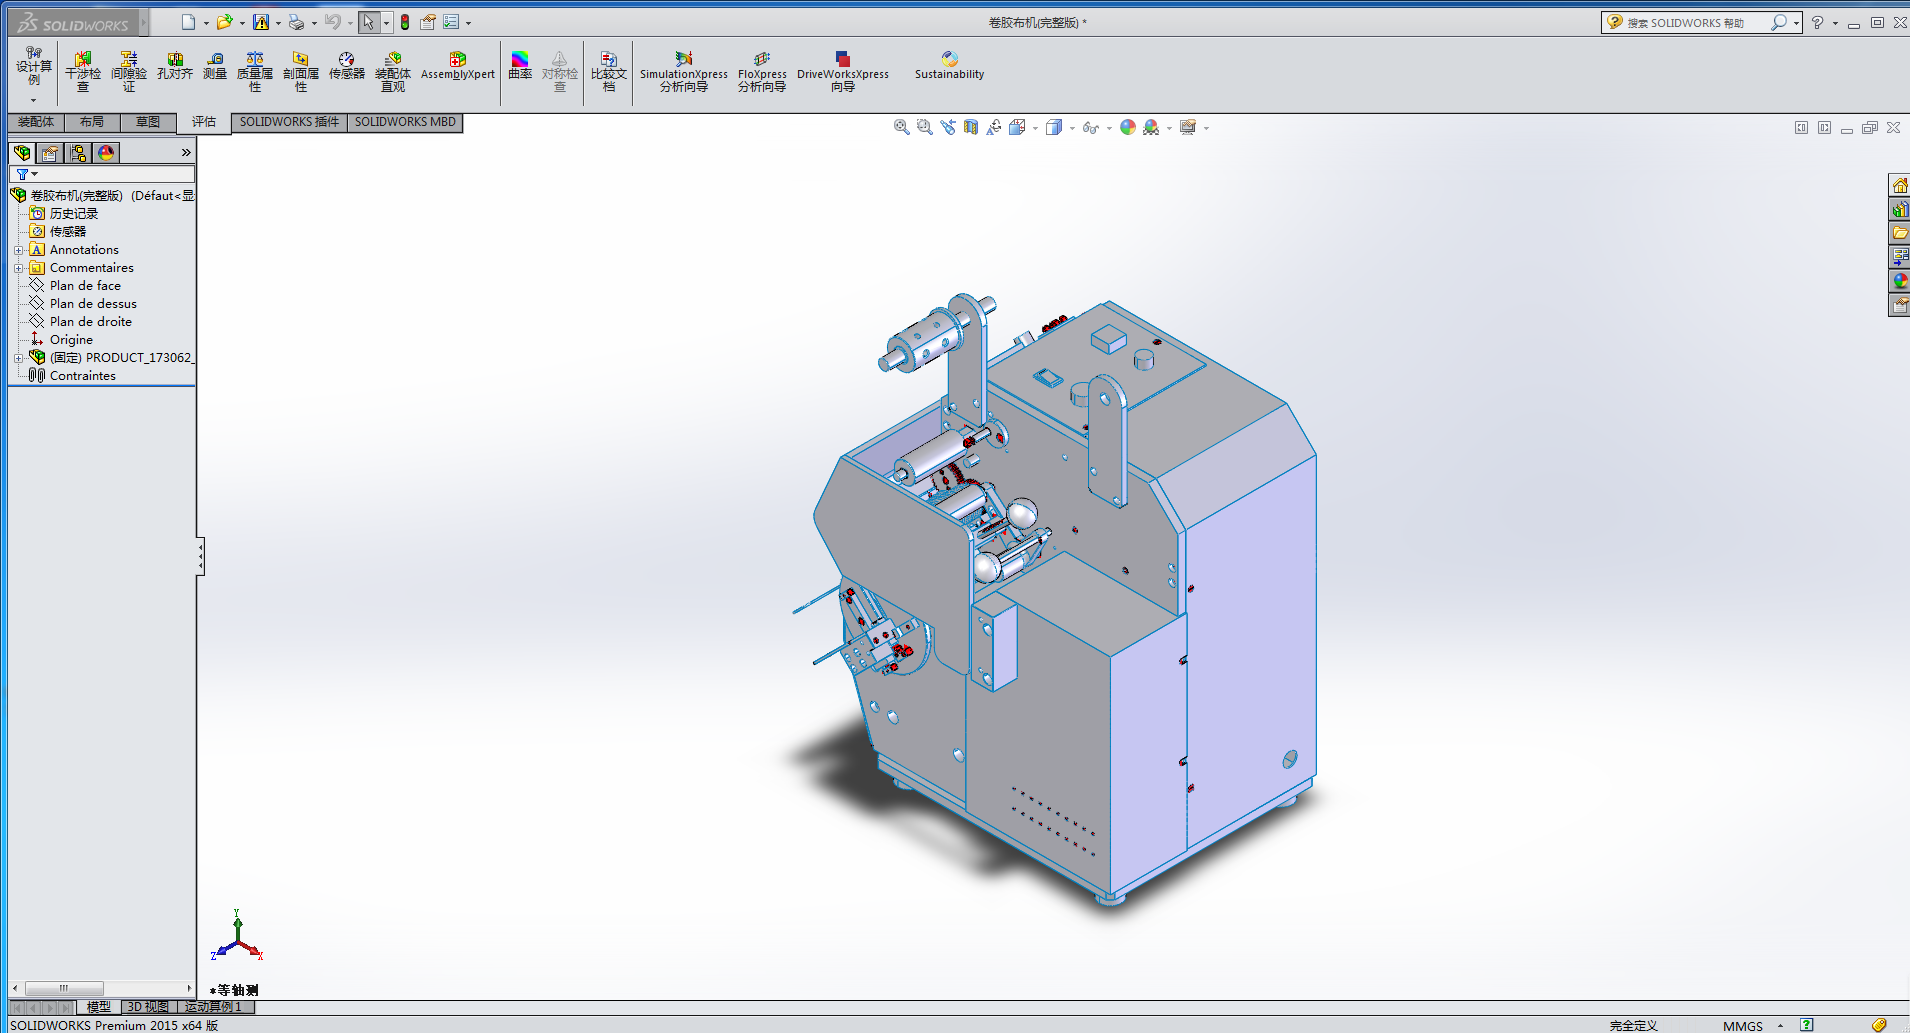
Task: Click the Edit Appearance color sphere icon
Action: 1128,127
